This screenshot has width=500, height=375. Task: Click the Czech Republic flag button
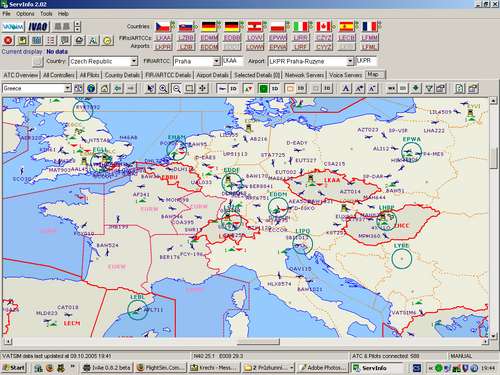[163, 26]
